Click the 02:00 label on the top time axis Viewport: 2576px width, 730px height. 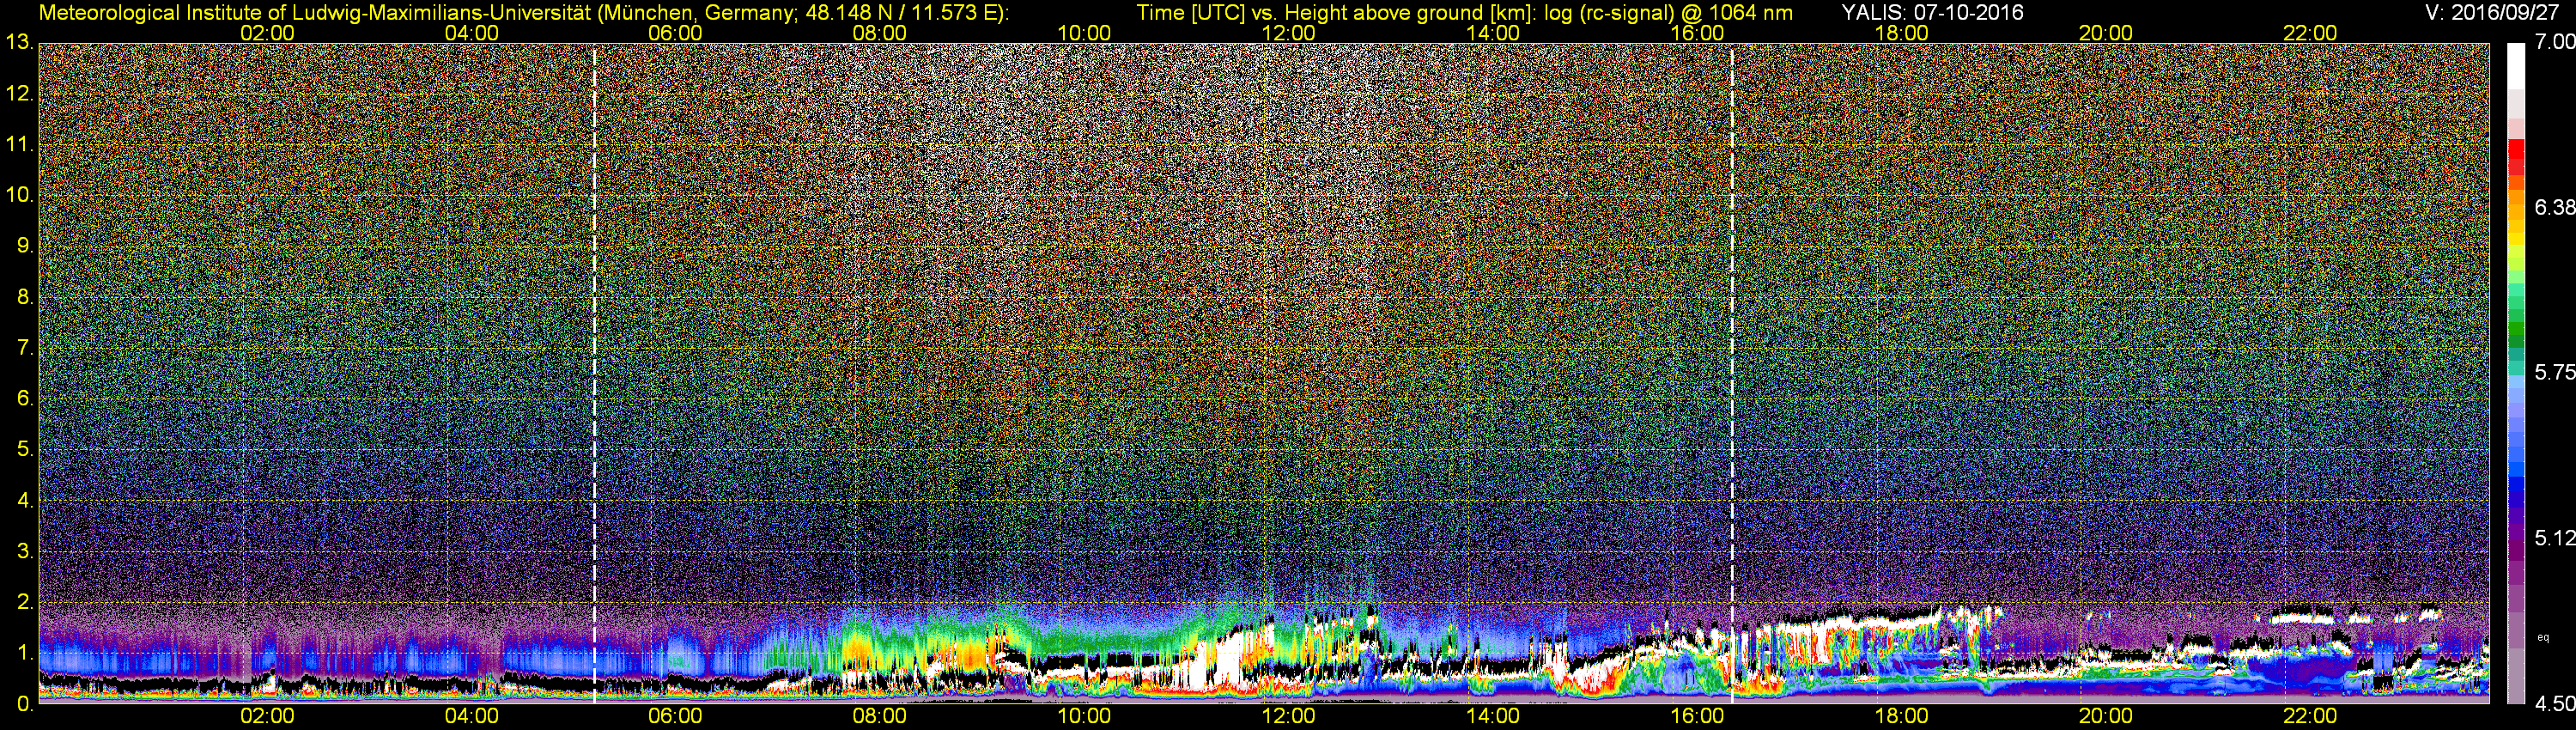(x=267, y=33)
